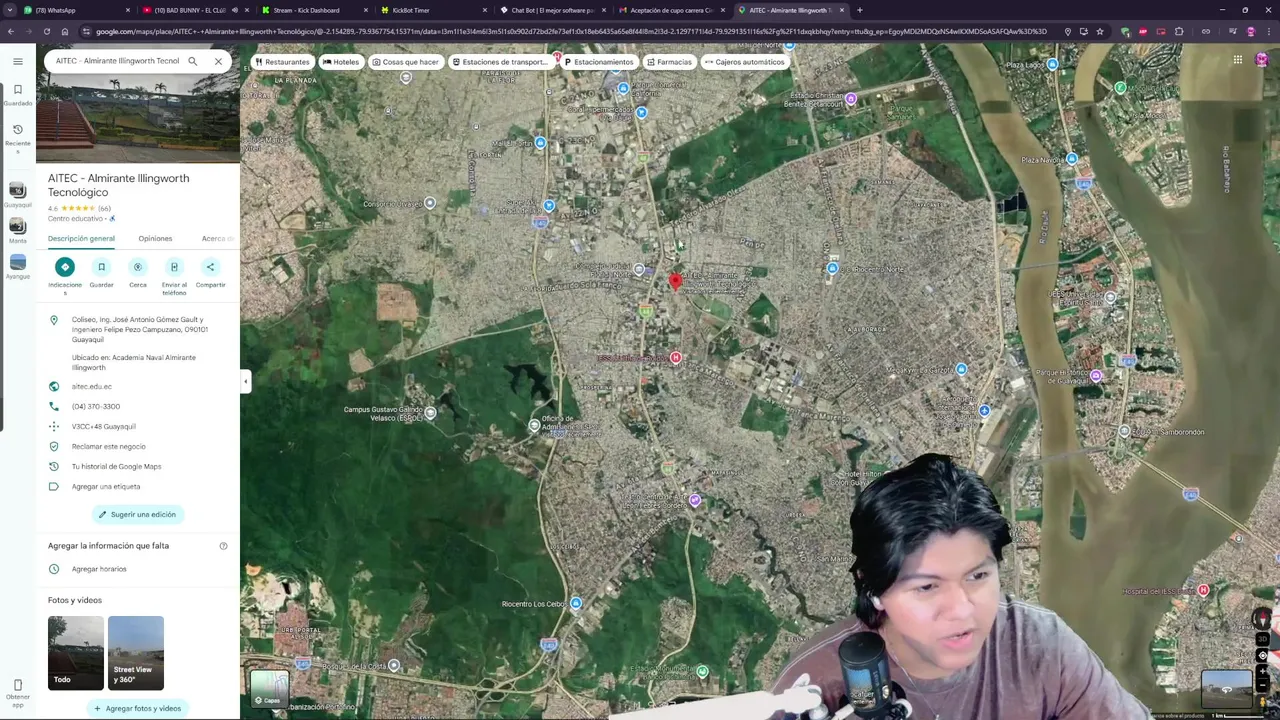The image size is (1280, 720).
Task: Open the Street View y 360° thumbnail
Action: click(136, 653)
